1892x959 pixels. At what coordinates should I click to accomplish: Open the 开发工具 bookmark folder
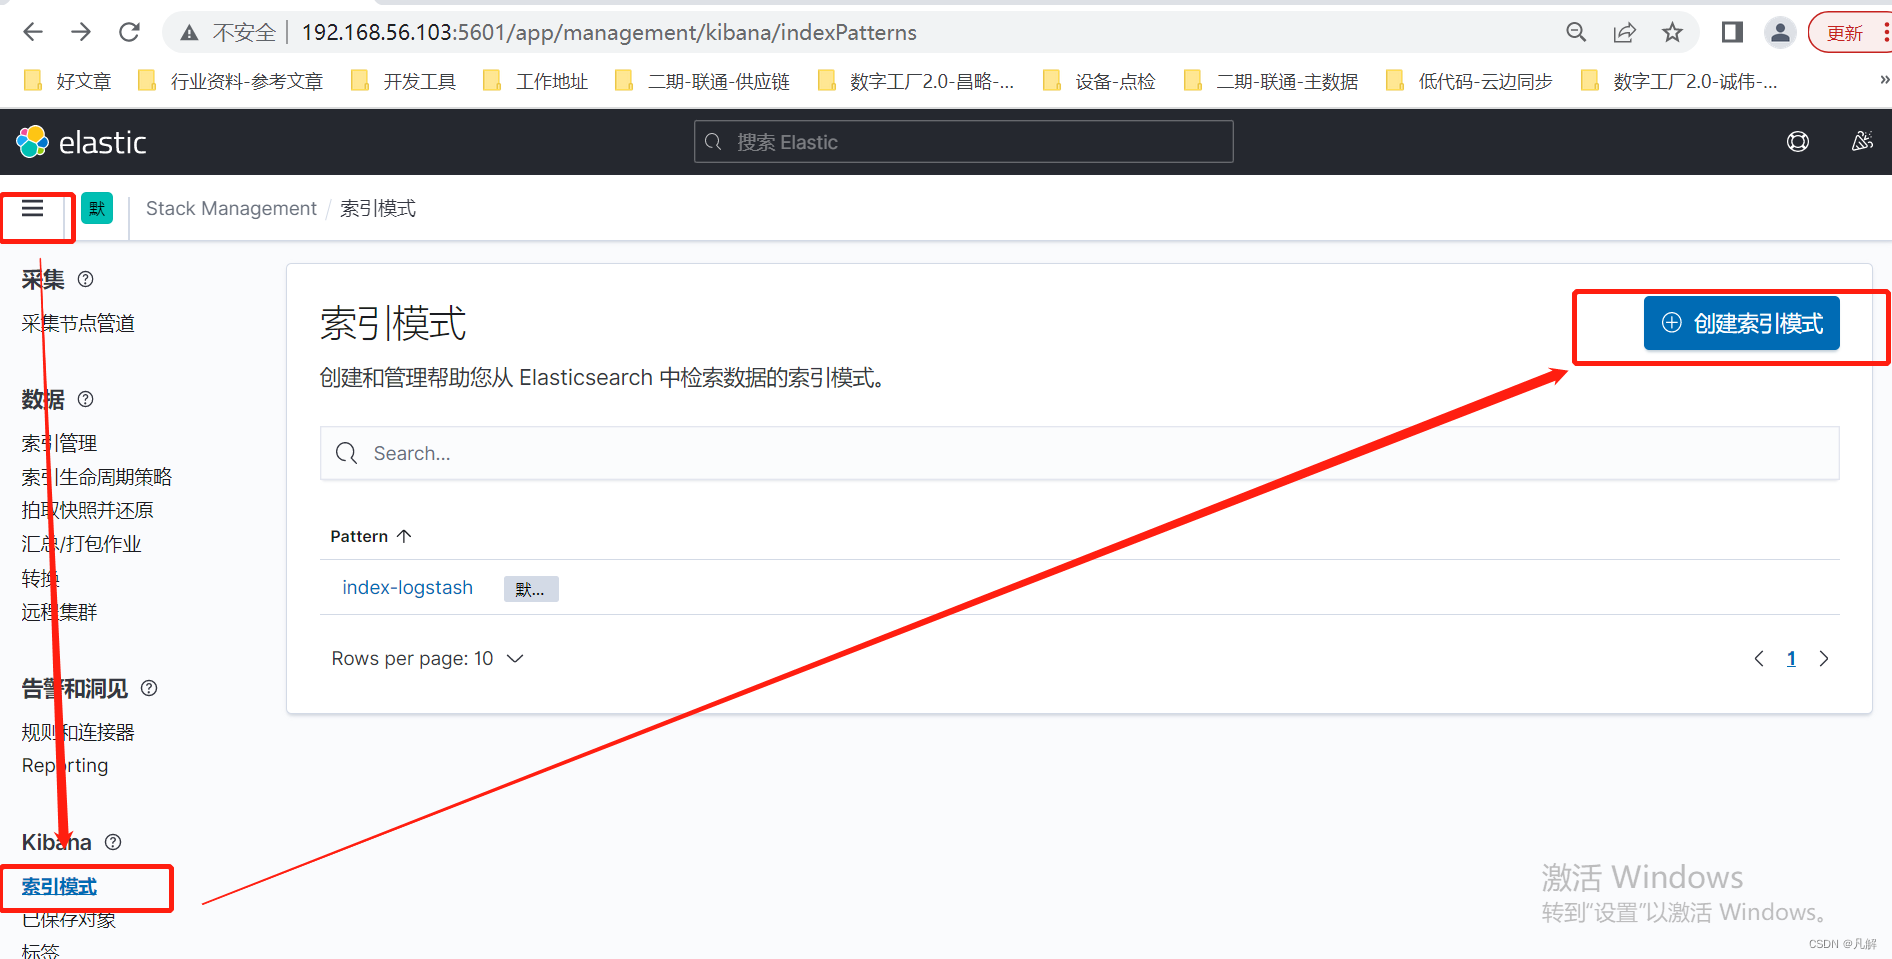click(x=403, y=81)
